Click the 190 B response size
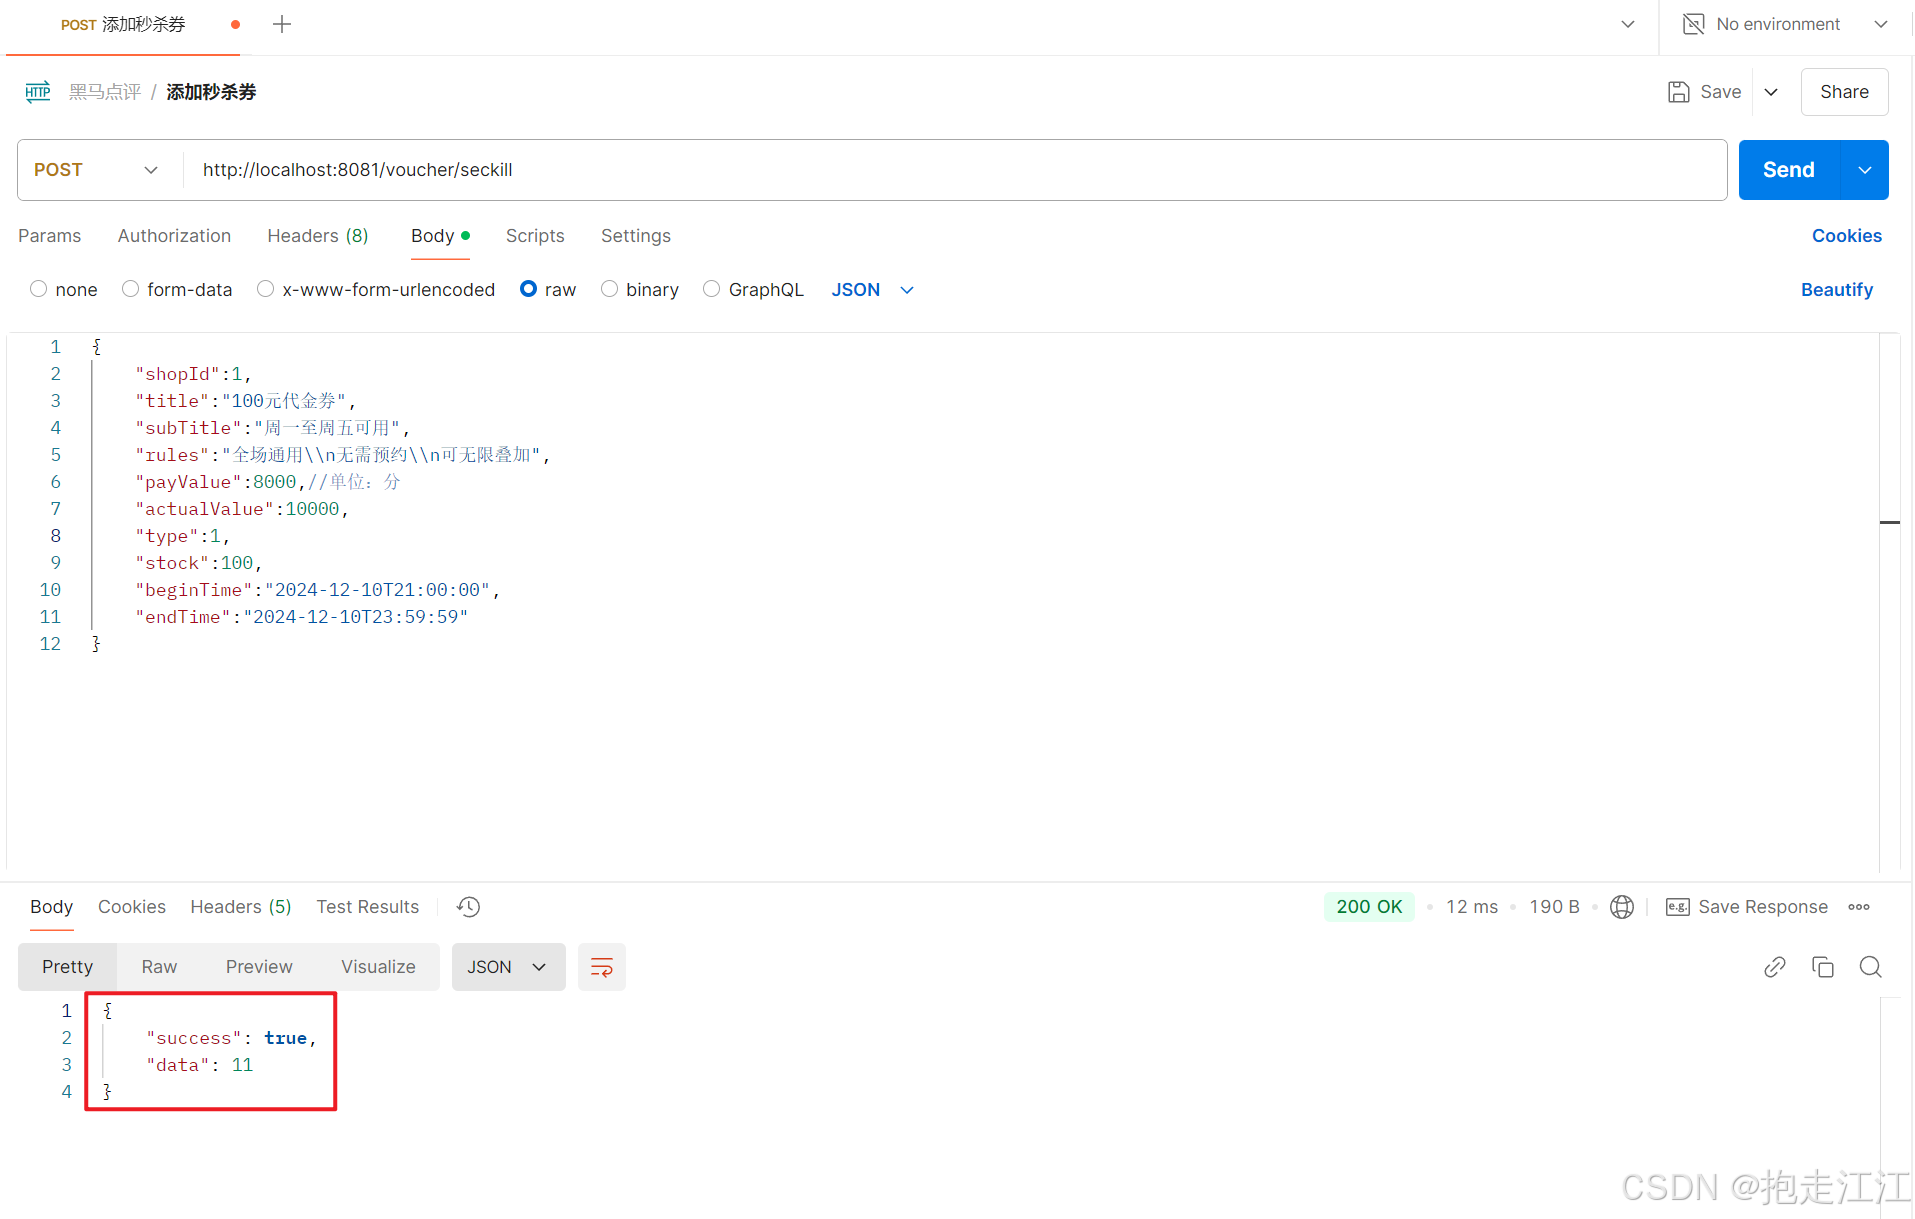 pyautogui.click(x=1554, y=907)
